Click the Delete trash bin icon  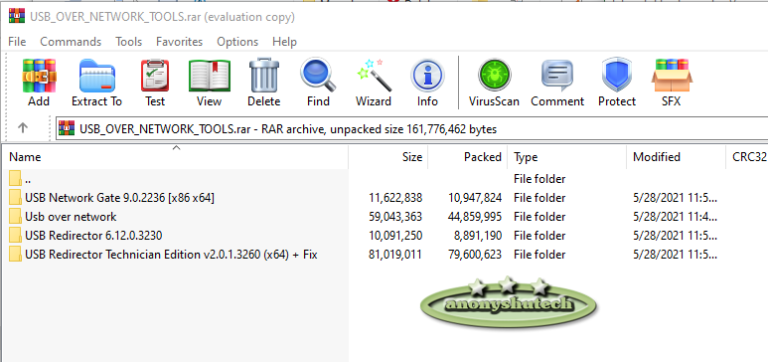(264, 76)
